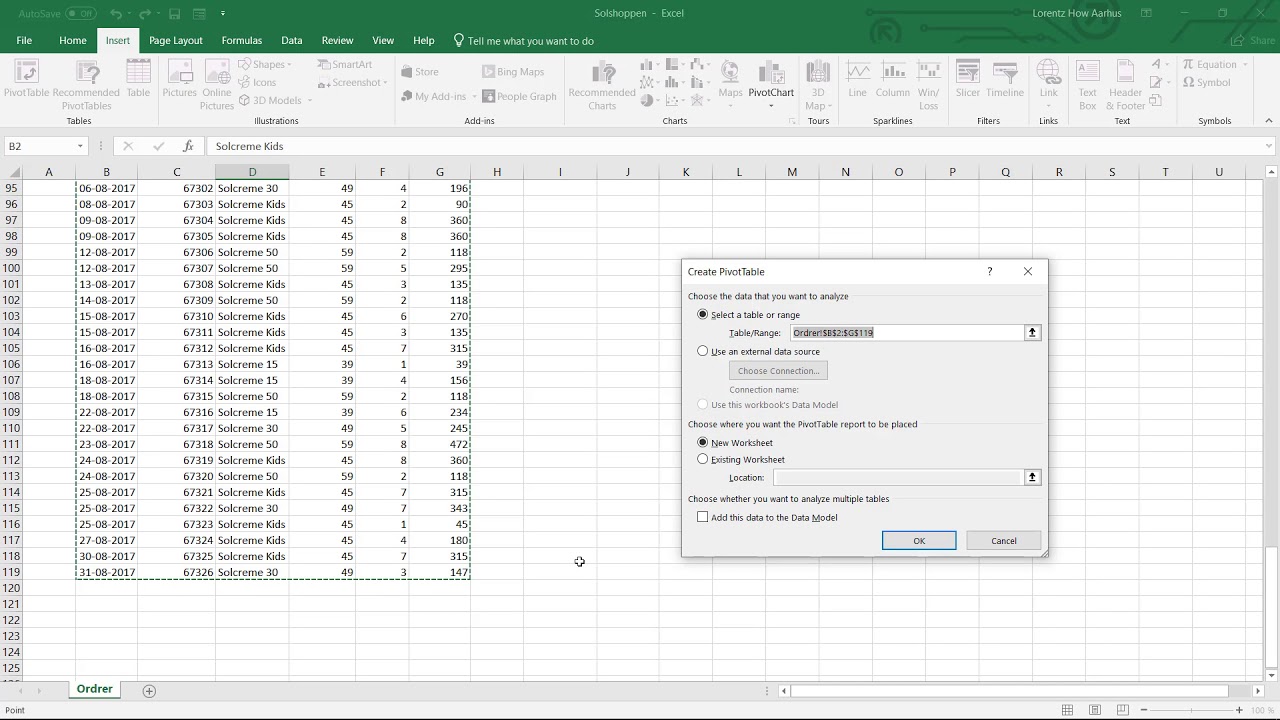Click the Insert Function fx icon
Viewport: 1280px width, 720px height.
188,146
